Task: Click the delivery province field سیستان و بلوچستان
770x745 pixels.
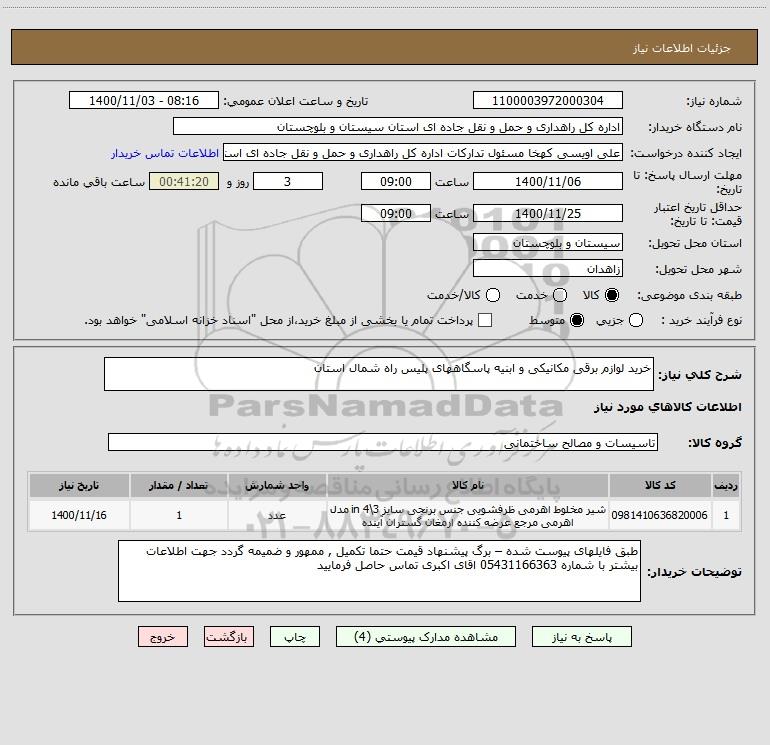Action: click(x=548, y=243)
